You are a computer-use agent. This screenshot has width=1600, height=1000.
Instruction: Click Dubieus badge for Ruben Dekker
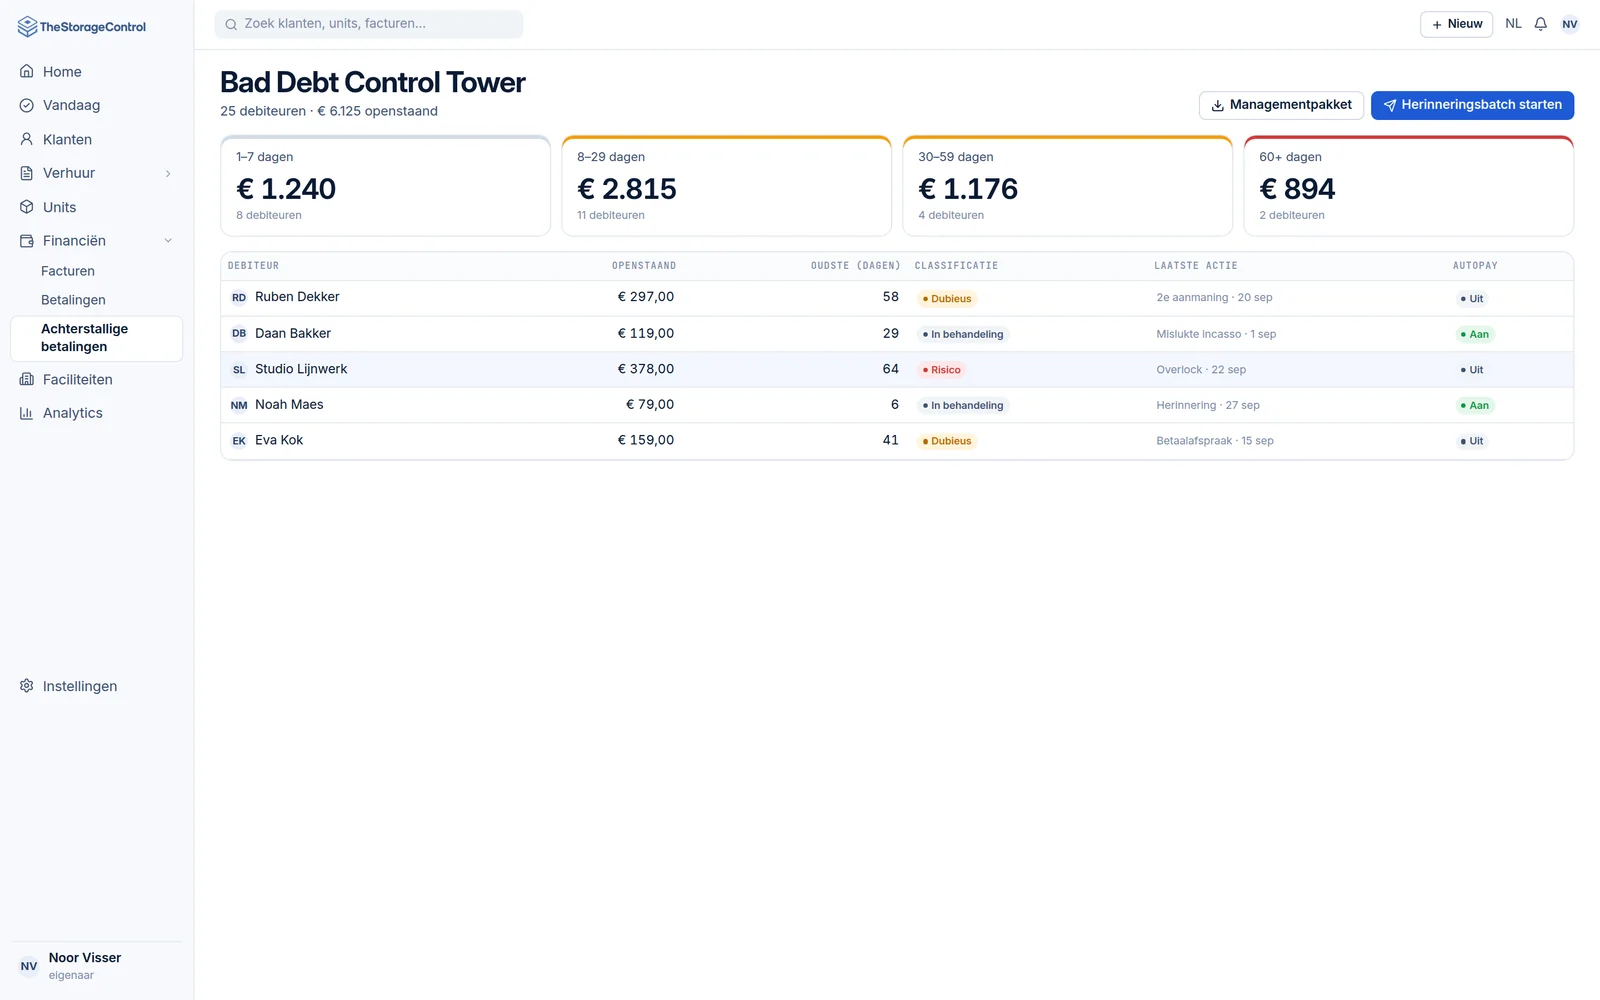click(947, 299)
